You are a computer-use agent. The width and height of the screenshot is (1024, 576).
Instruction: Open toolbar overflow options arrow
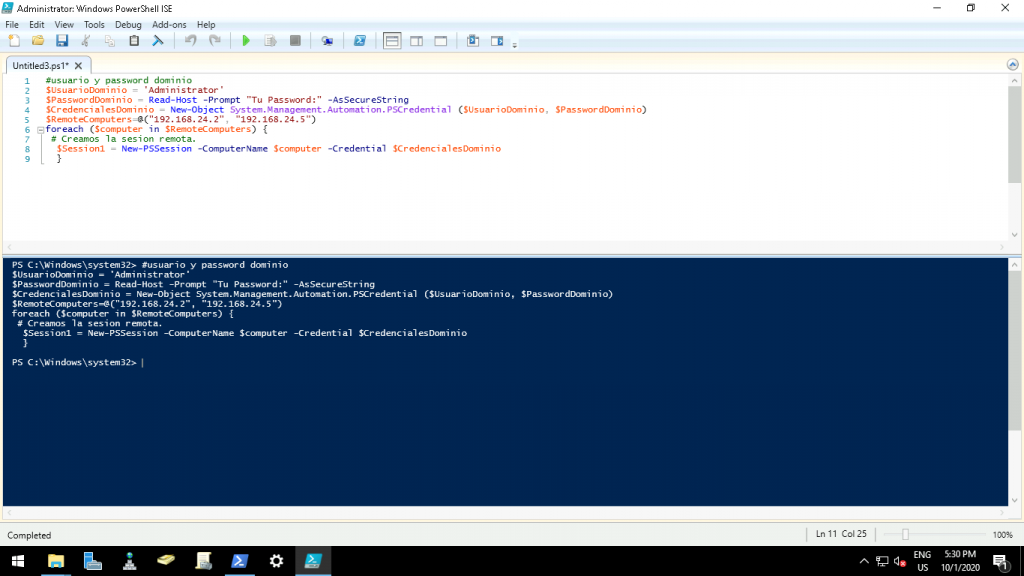pos(515,45)
